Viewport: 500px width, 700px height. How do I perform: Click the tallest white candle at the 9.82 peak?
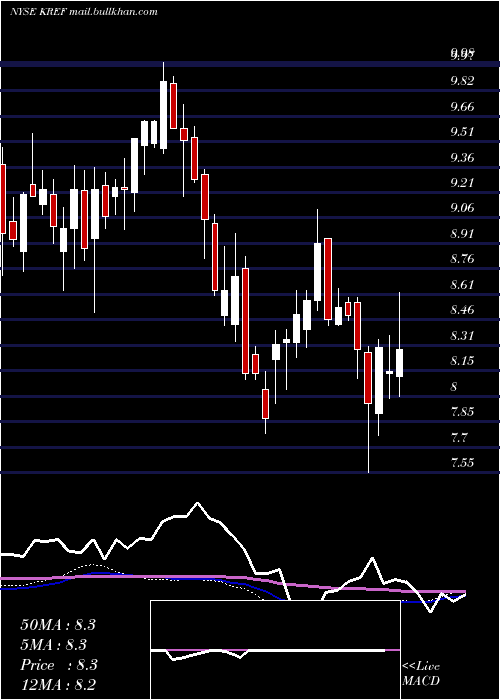[163, 115]
